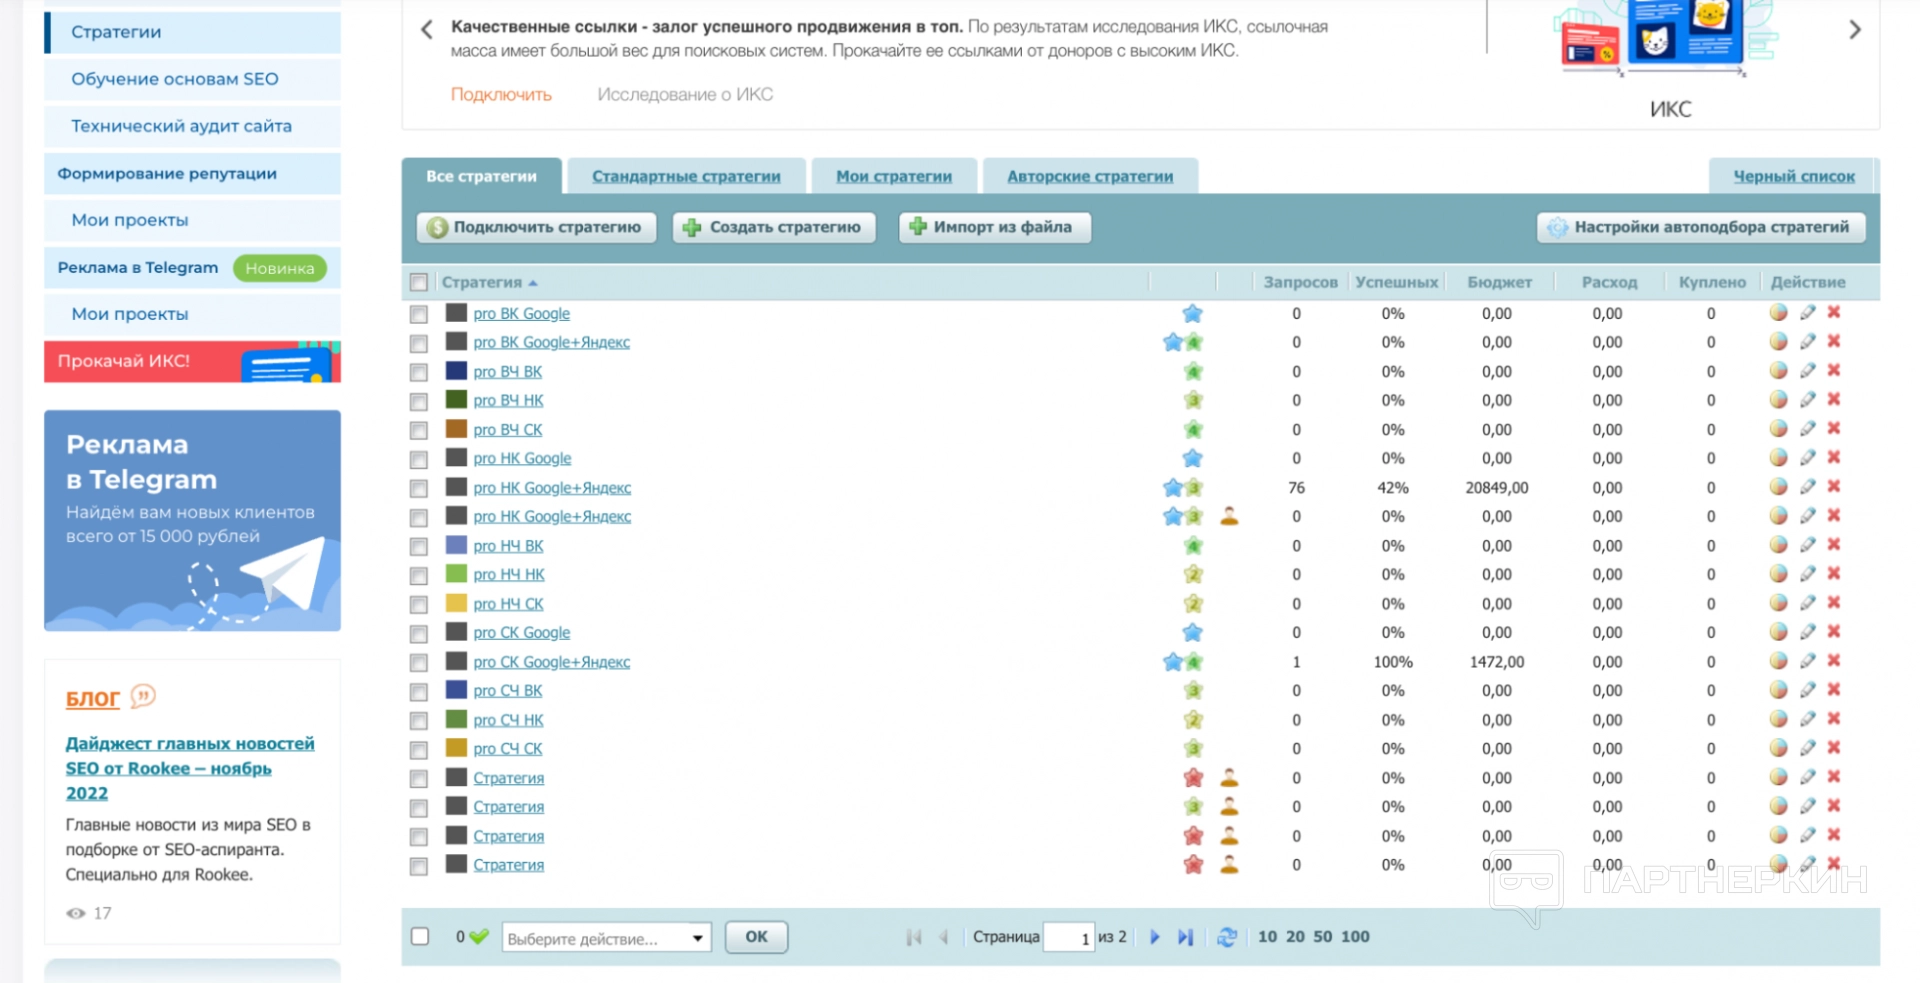This screenshot has height=983, width=1920.
Task: Open the Выберите действие dropdown
Action: [606, 938]
